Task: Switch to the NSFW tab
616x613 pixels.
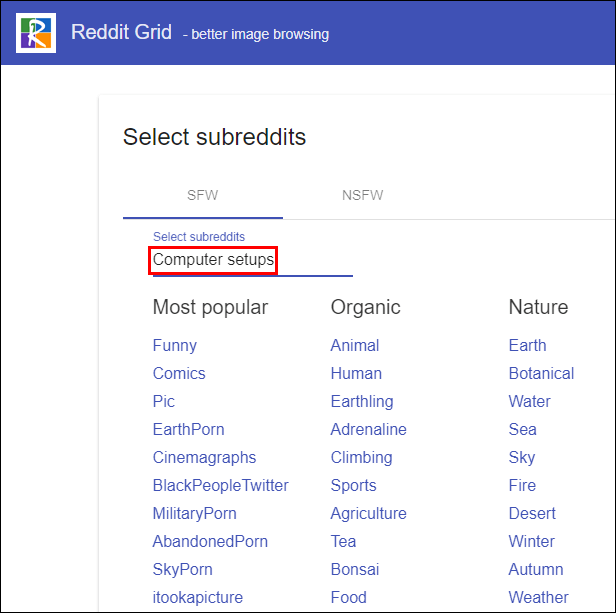Action: click(x=363, y=195)
